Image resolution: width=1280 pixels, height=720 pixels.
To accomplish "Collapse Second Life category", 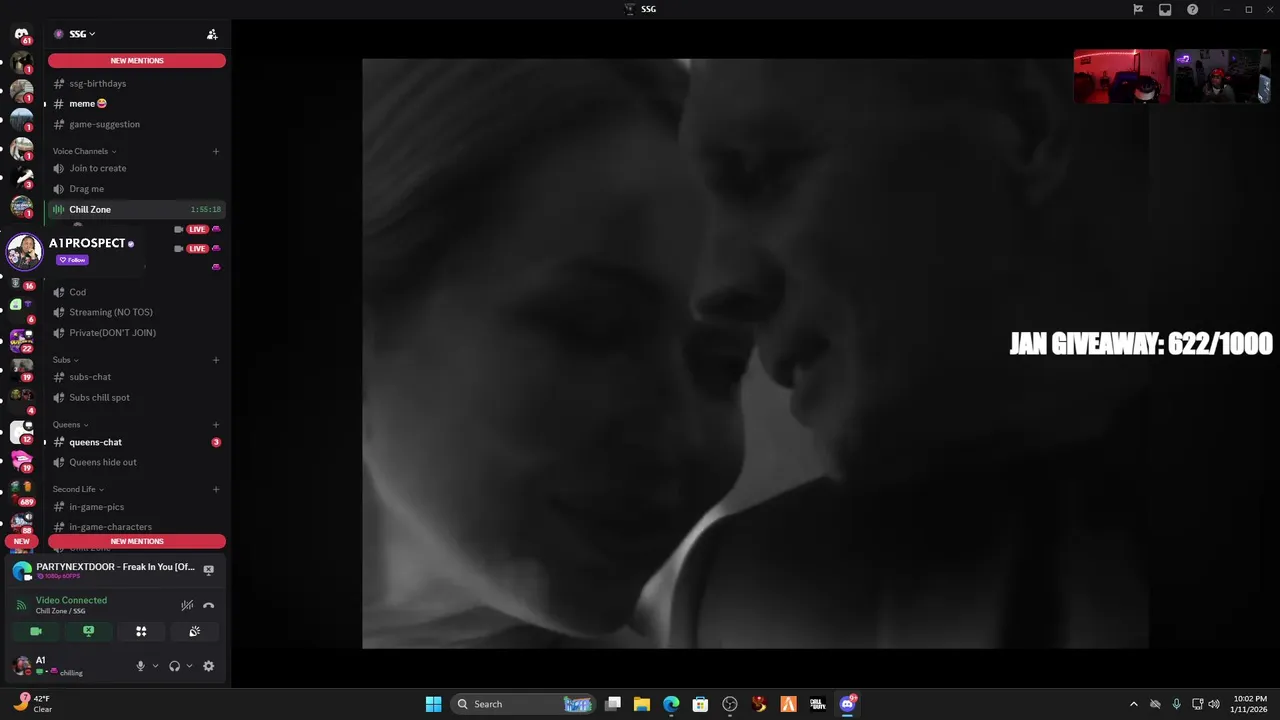I will click(78, 489).
